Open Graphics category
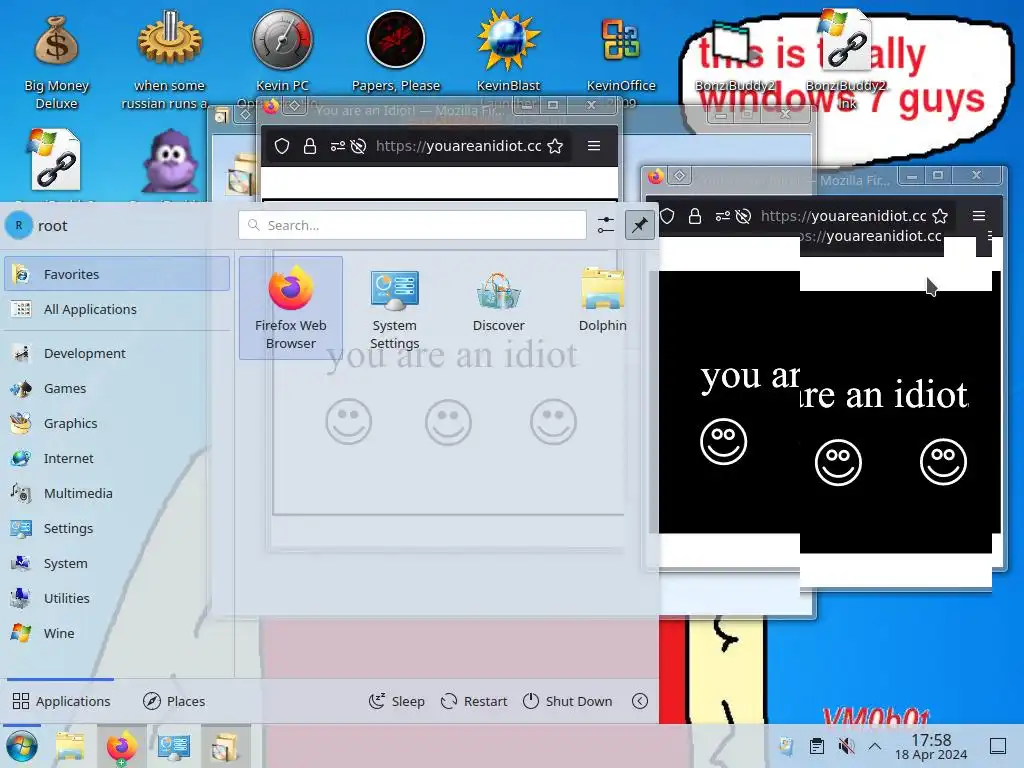Screen dimensions: 1024x768 click(x=117, y=423)
